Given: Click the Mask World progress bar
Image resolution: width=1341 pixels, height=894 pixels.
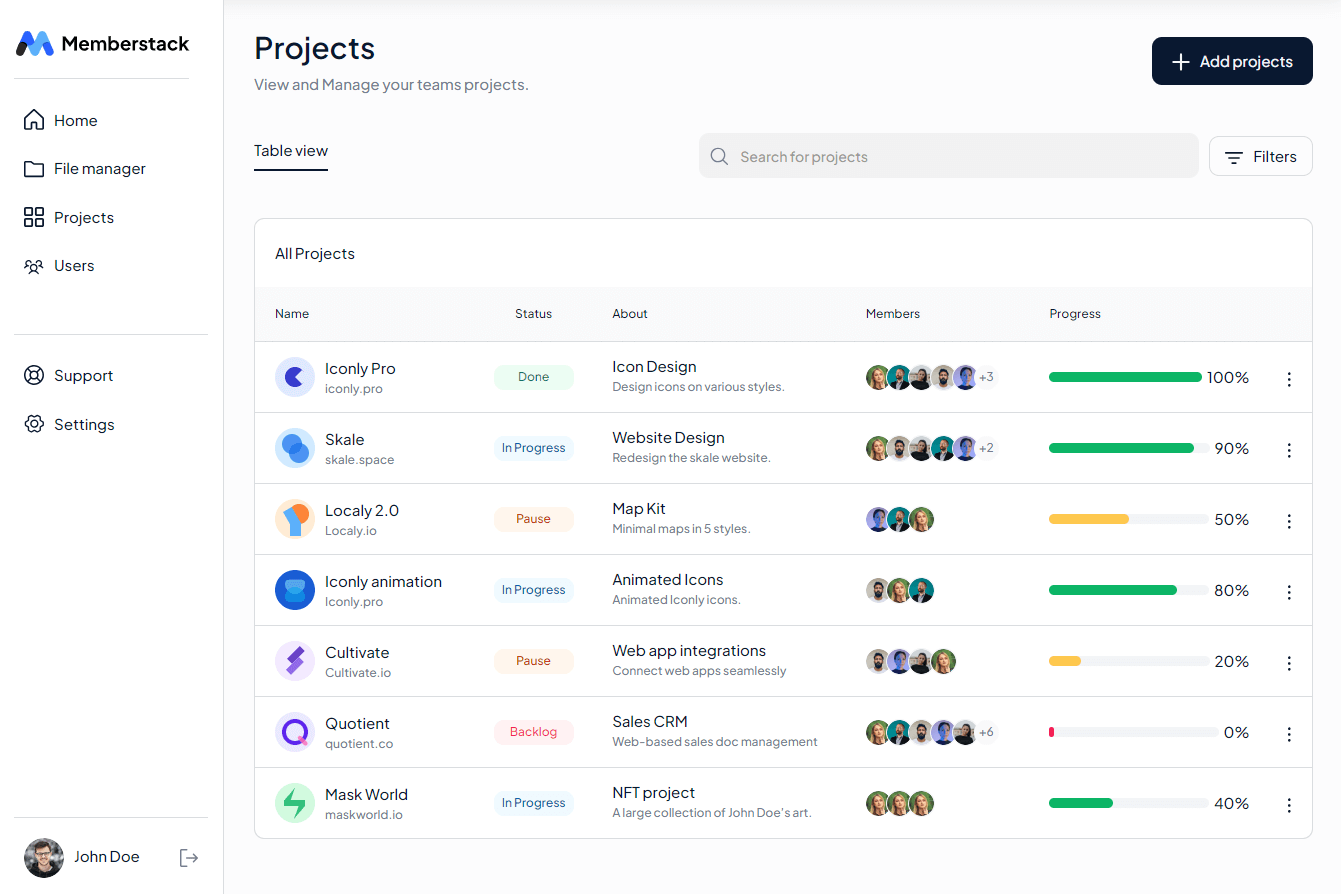Looking at the screenshot, I should 1128,802.
